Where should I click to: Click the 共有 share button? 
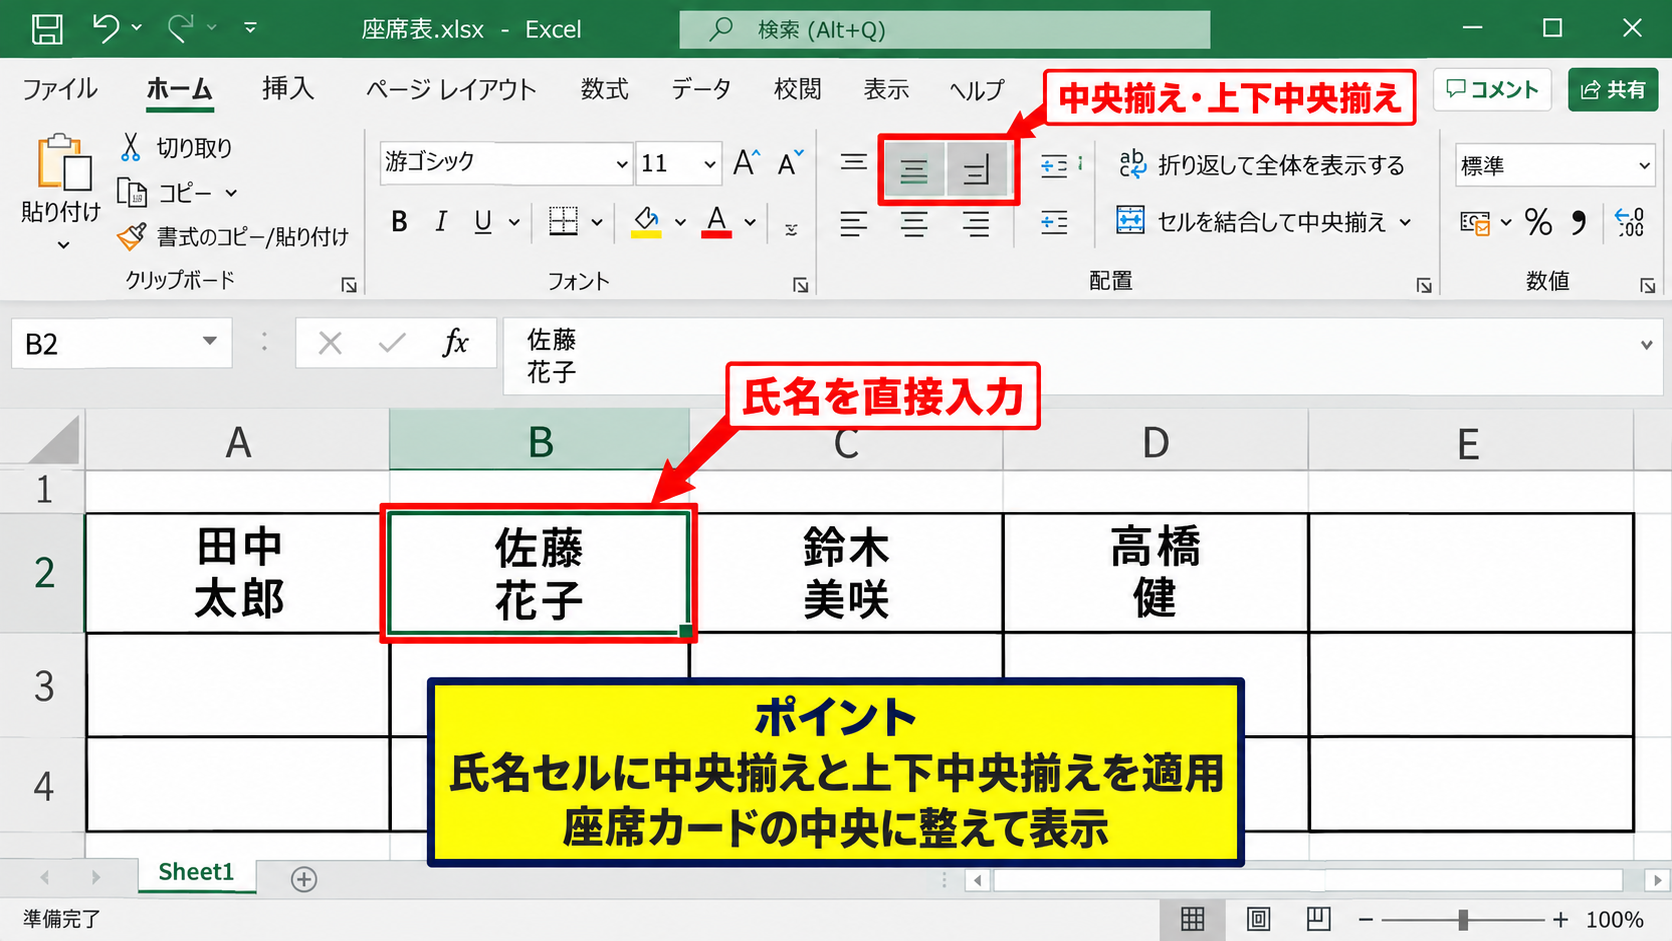point(1613,89)
